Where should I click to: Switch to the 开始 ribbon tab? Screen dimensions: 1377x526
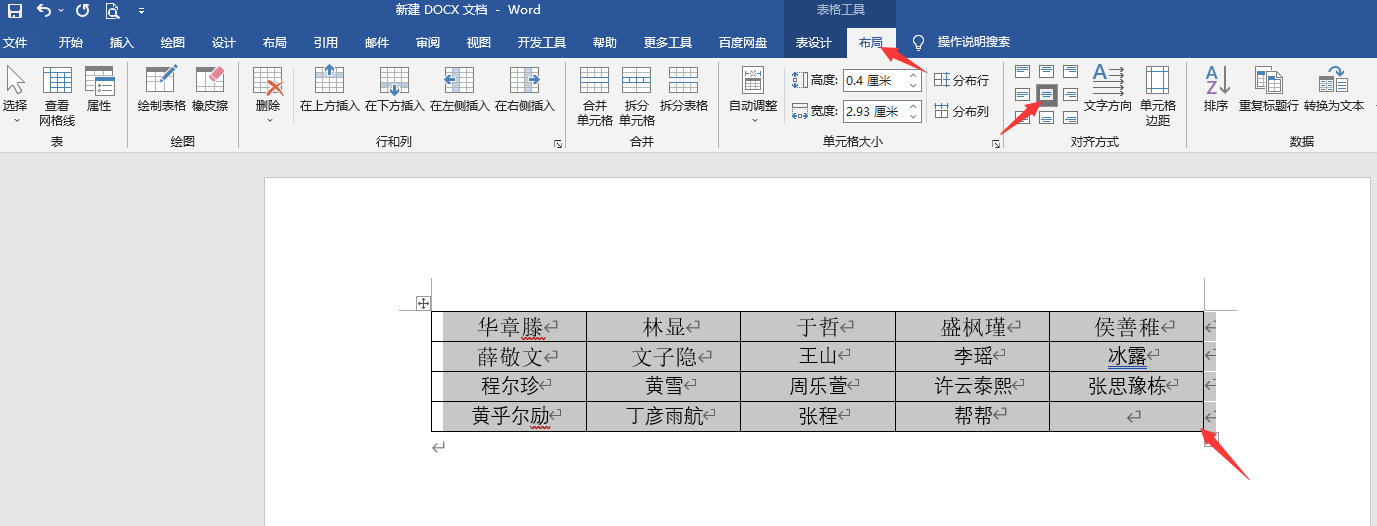pos(71,42)
